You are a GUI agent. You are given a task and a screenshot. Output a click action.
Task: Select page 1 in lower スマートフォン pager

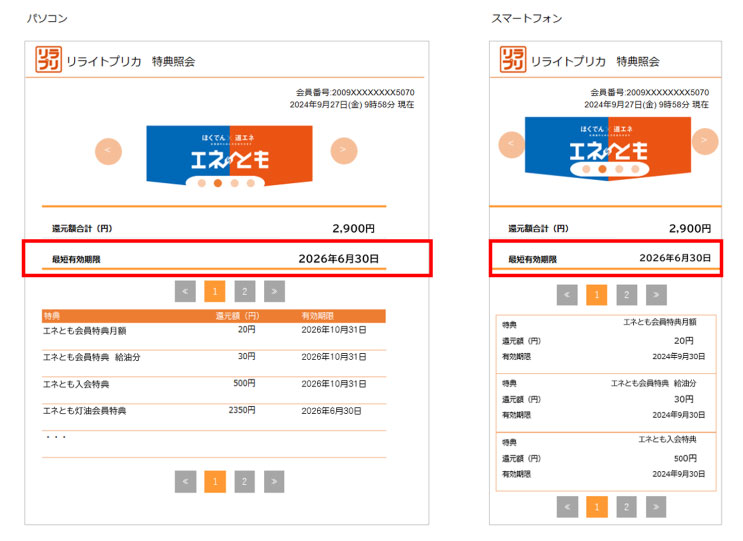point(597,507)
